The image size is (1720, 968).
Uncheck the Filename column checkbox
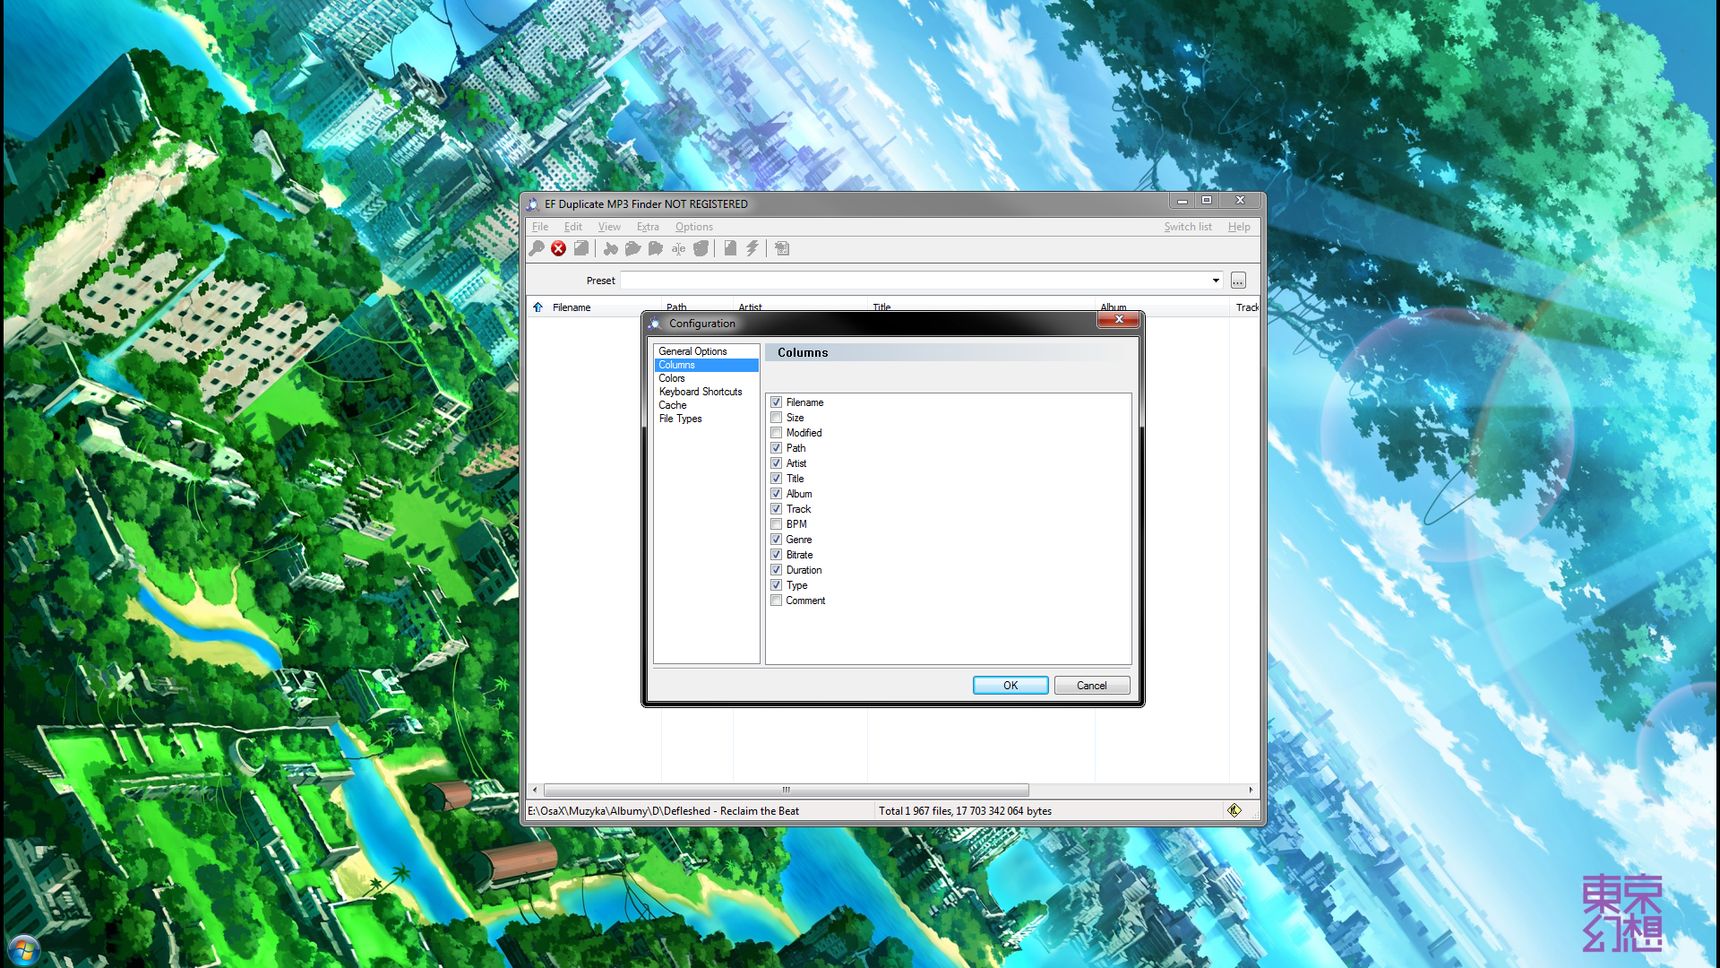pyautogui.click(x=776, y=402)
